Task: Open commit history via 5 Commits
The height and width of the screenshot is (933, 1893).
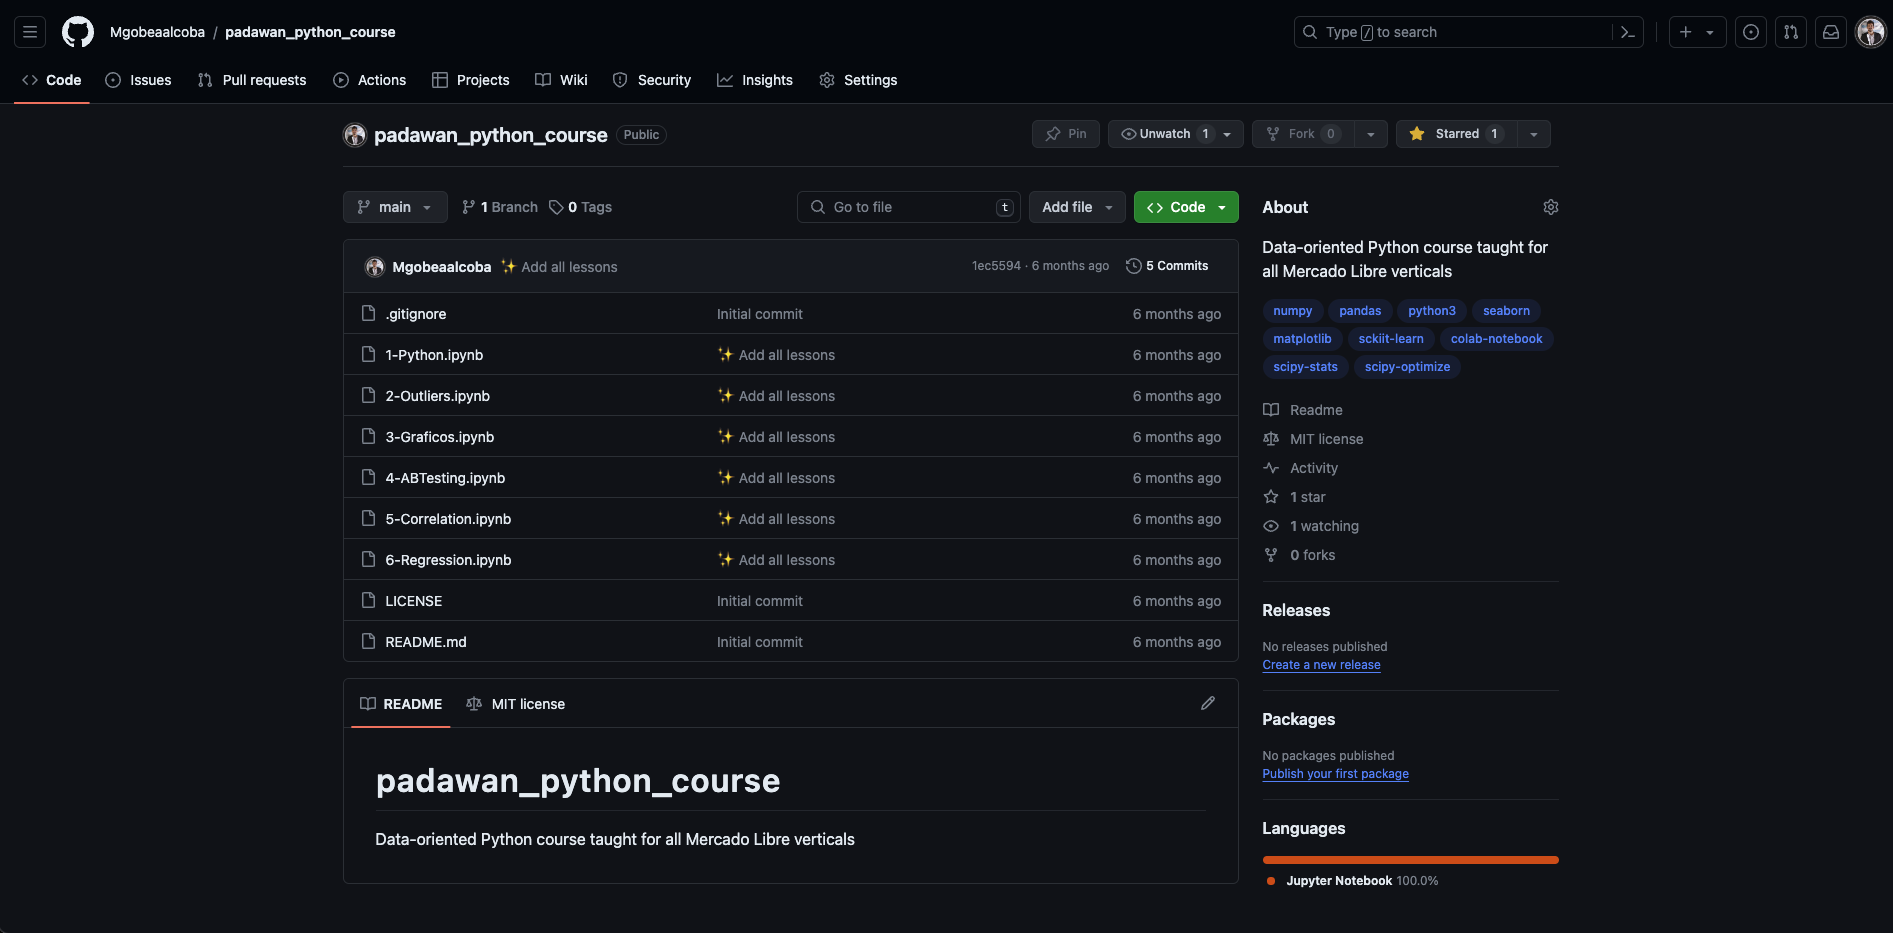Action: 1167,266
